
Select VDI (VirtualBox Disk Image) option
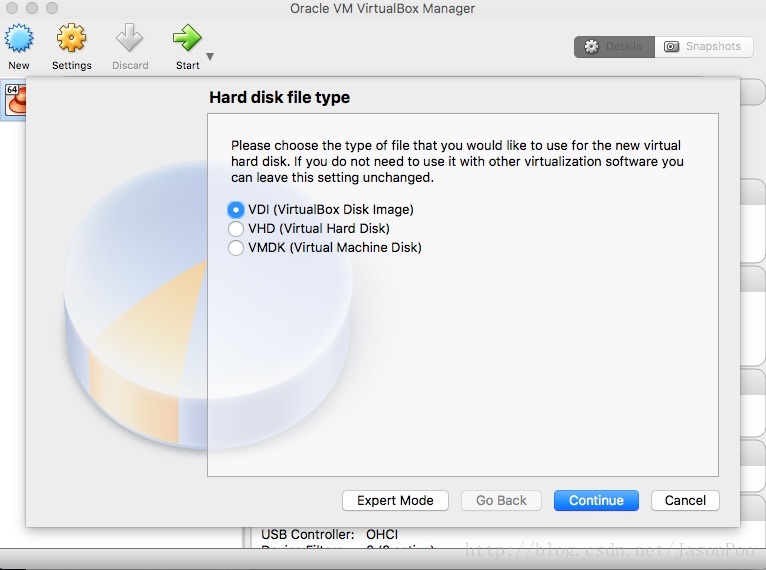coord(321,210)
